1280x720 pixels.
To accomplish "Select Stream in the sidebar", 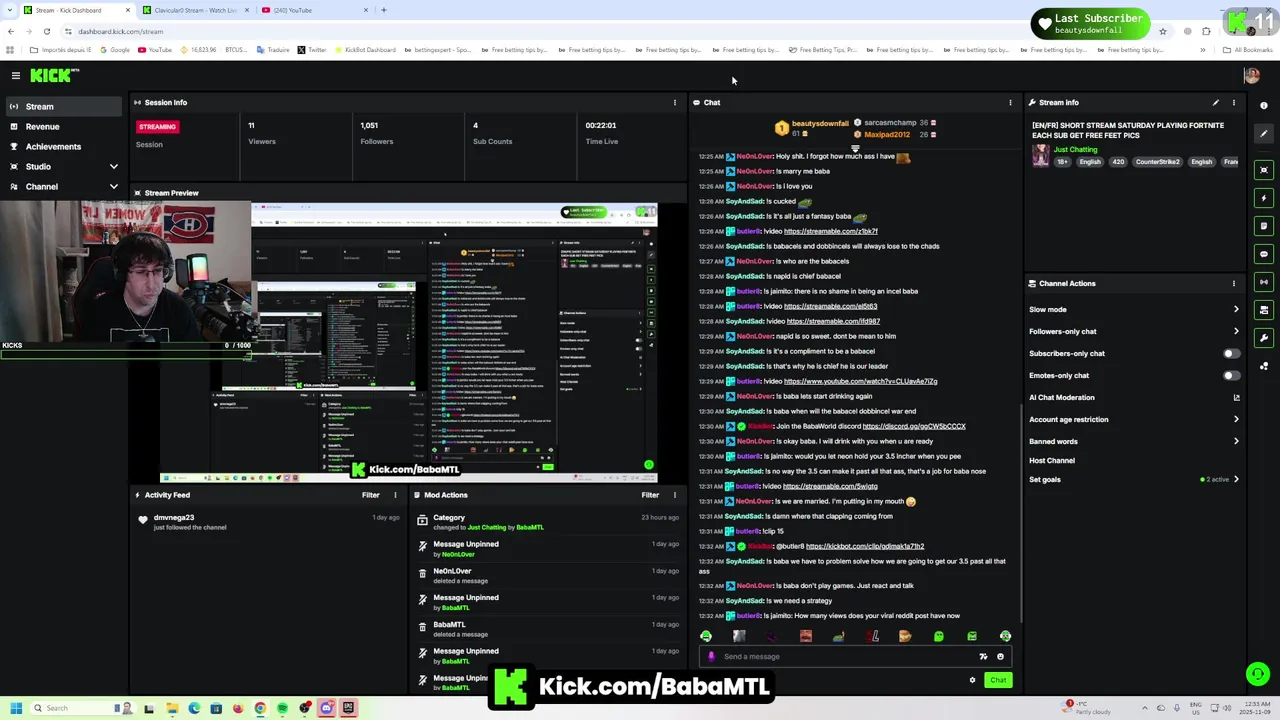I will (64, 106).
